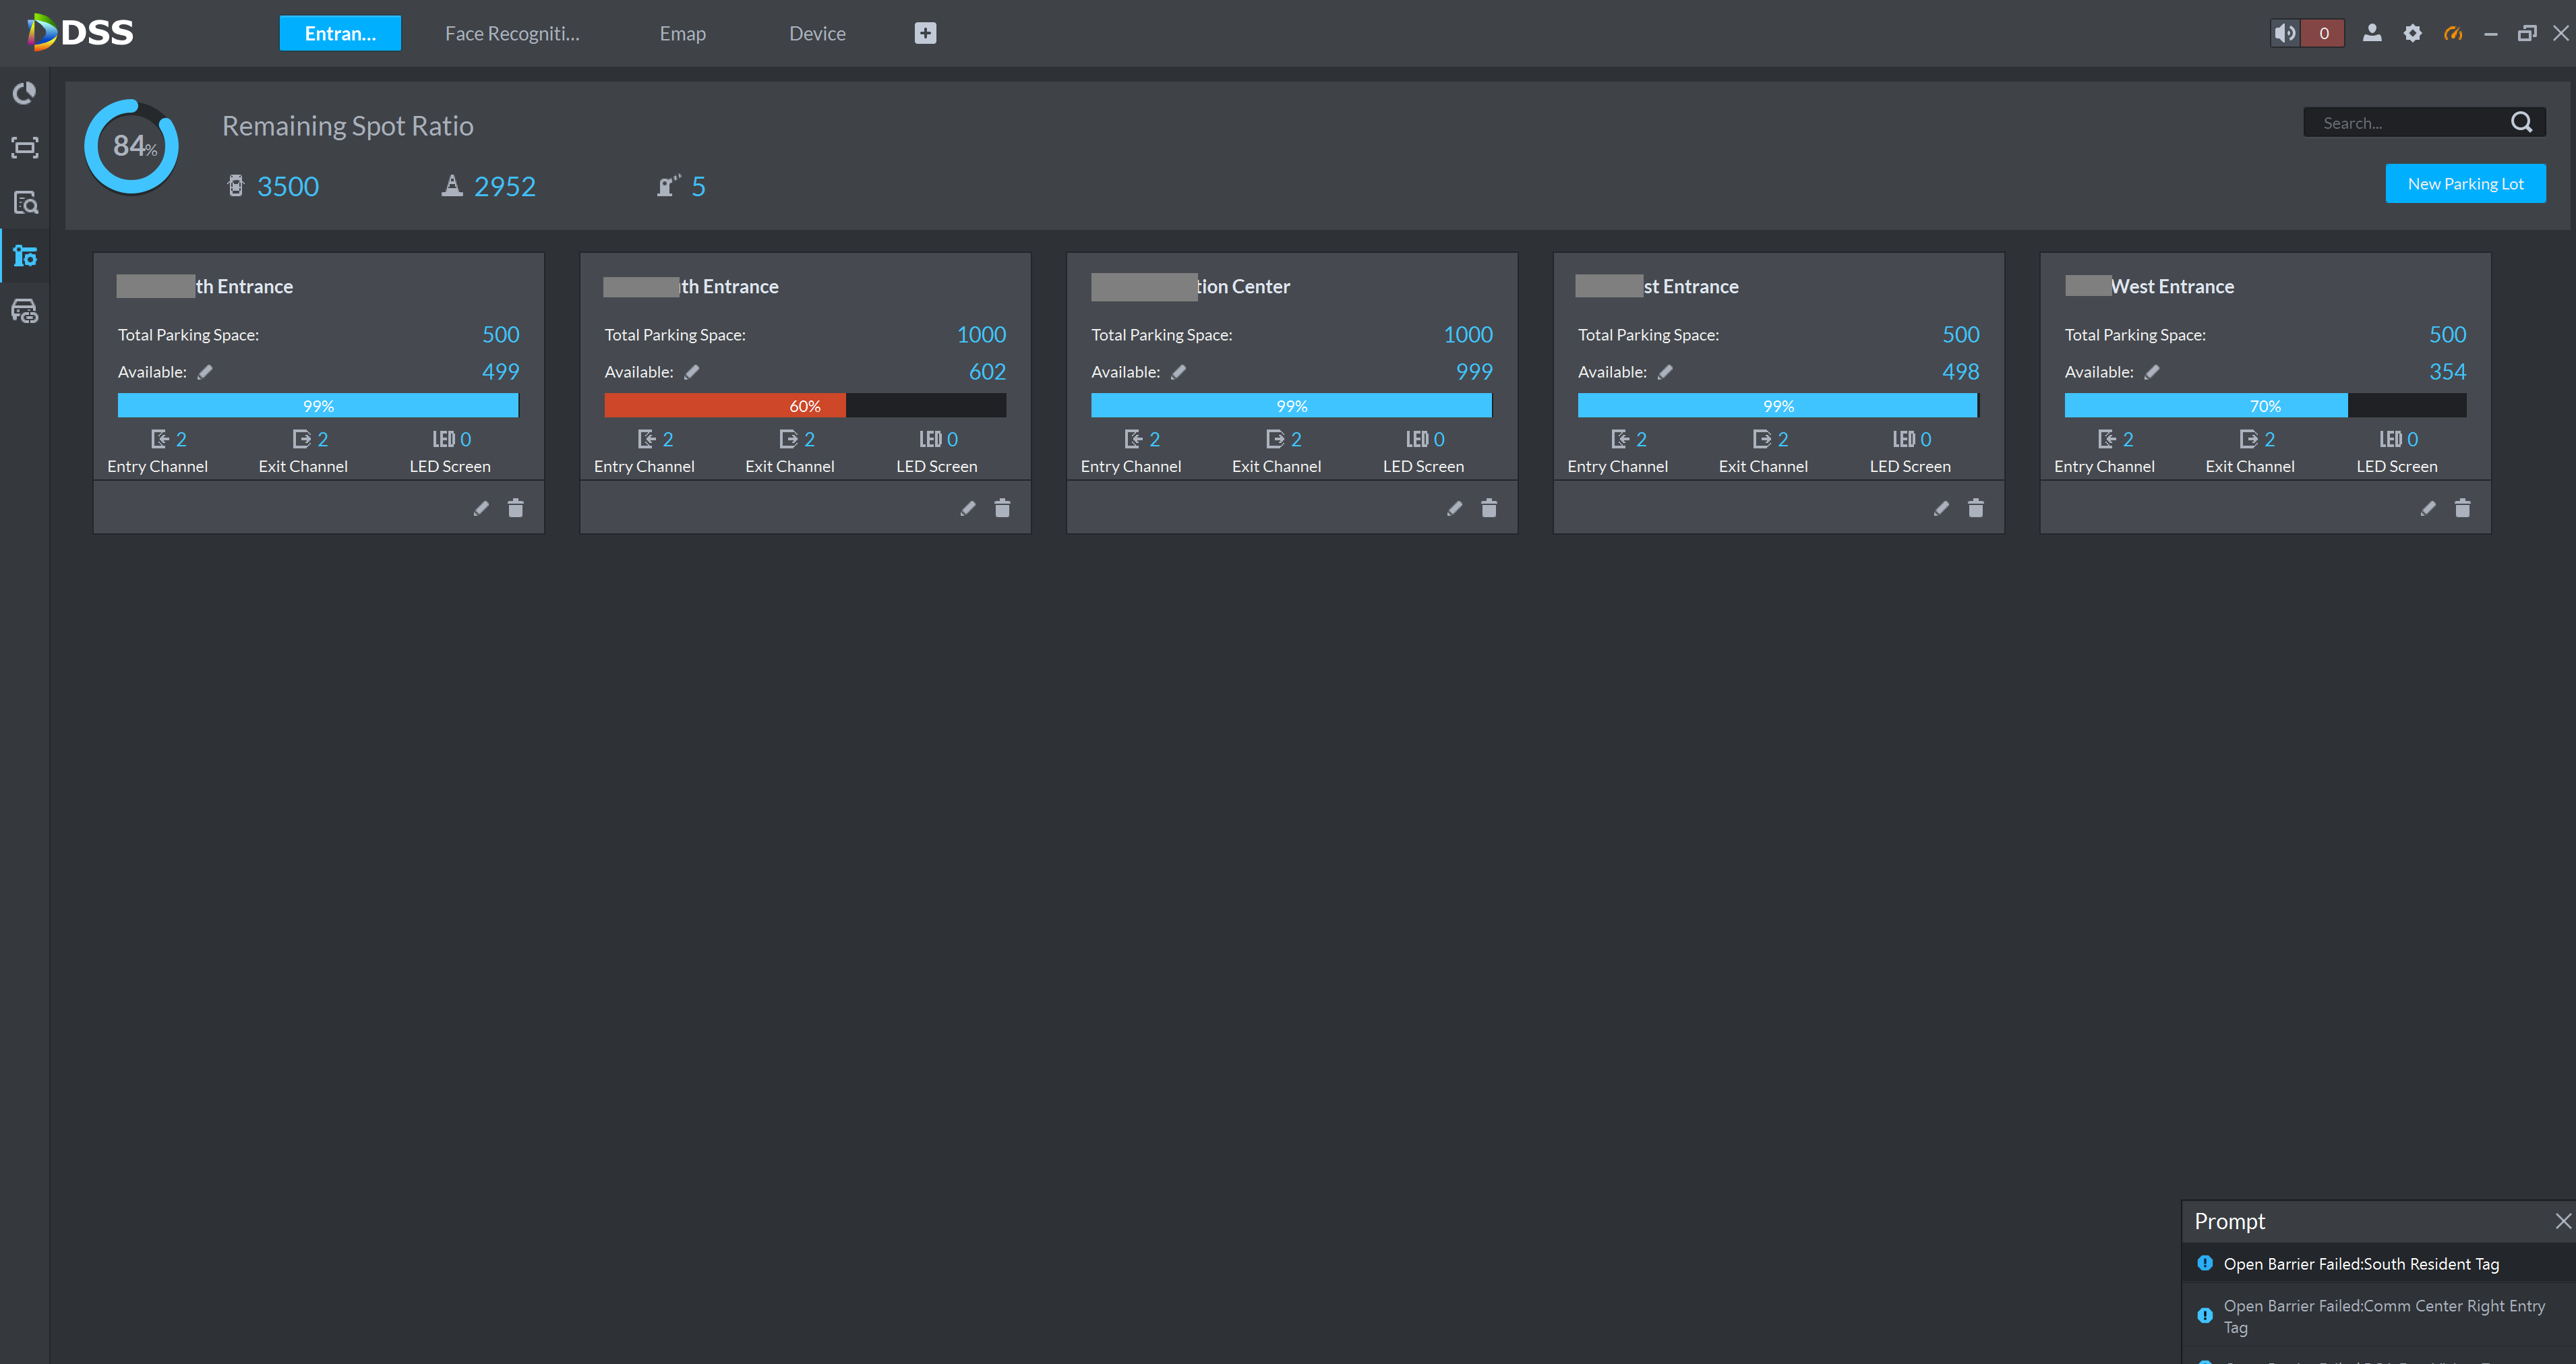Click the orange performance gauge icon
Viewport: 2576px width, 1364px height.
pyautogui.click(x=2452, y=33)
